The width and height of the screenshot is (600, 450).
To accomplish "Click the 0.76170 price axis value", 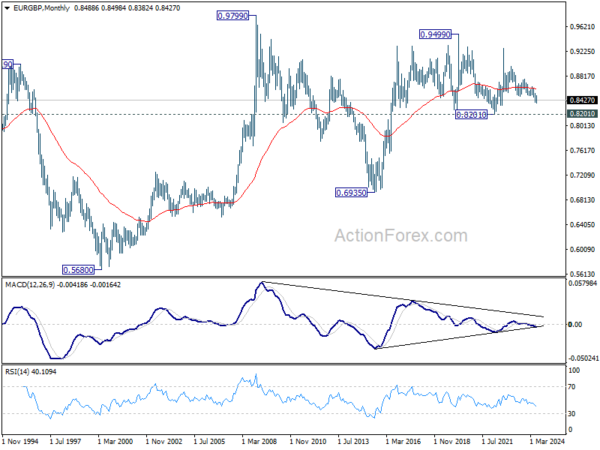I will coord(582,151).
